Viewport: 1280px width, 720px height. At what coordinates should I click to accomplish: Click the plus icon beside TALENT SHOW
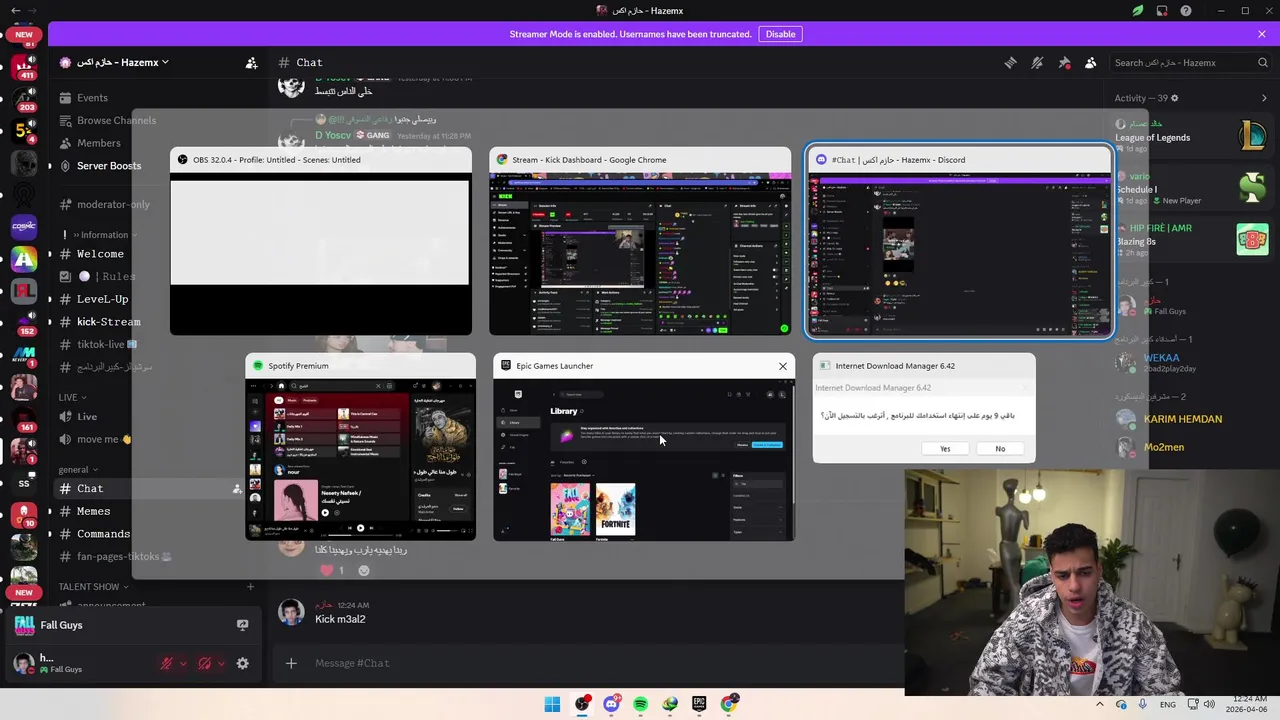[x=251, y=587]
